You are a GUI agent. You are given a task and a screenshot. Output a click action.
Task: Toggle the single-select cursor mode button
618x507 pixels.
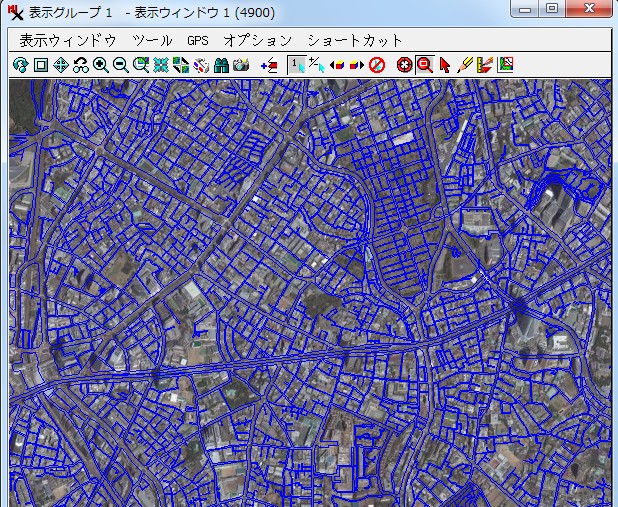click(x=296, y=66)
